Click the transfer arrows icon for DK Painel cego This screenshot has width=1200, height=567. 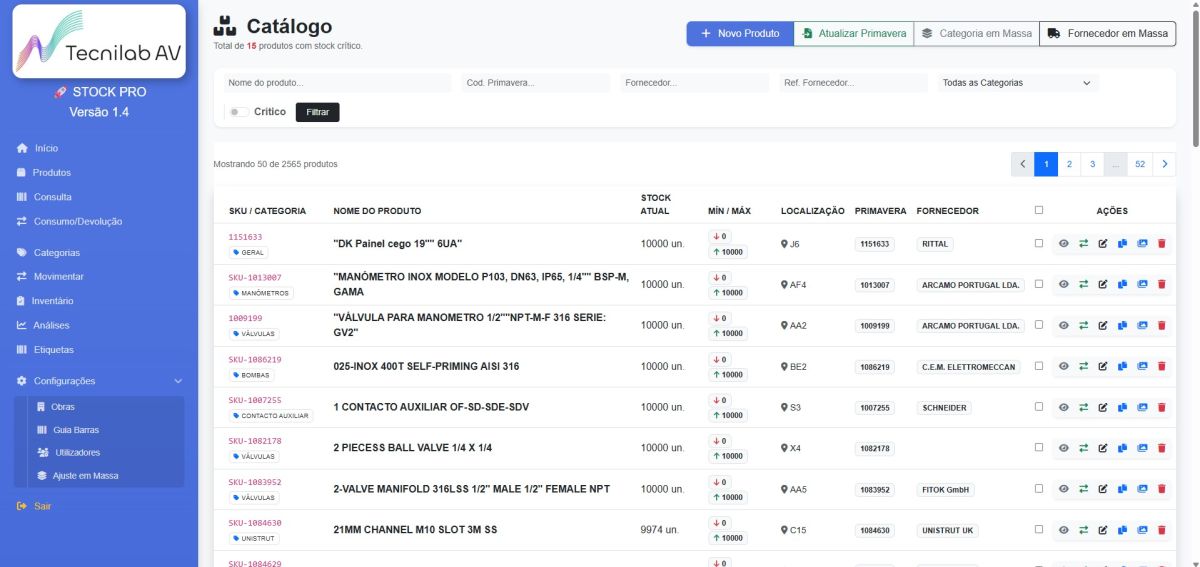(x=1083, y=243)
